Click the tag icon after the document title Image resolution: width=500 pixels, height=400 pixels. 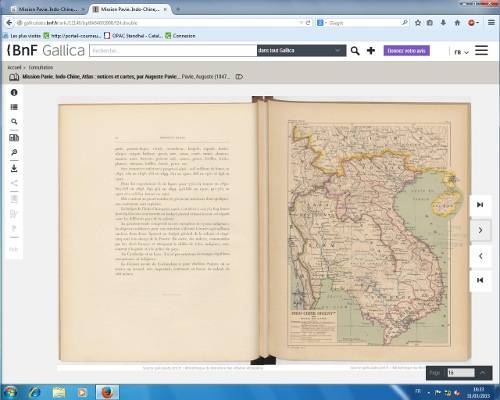coord(239,77)
